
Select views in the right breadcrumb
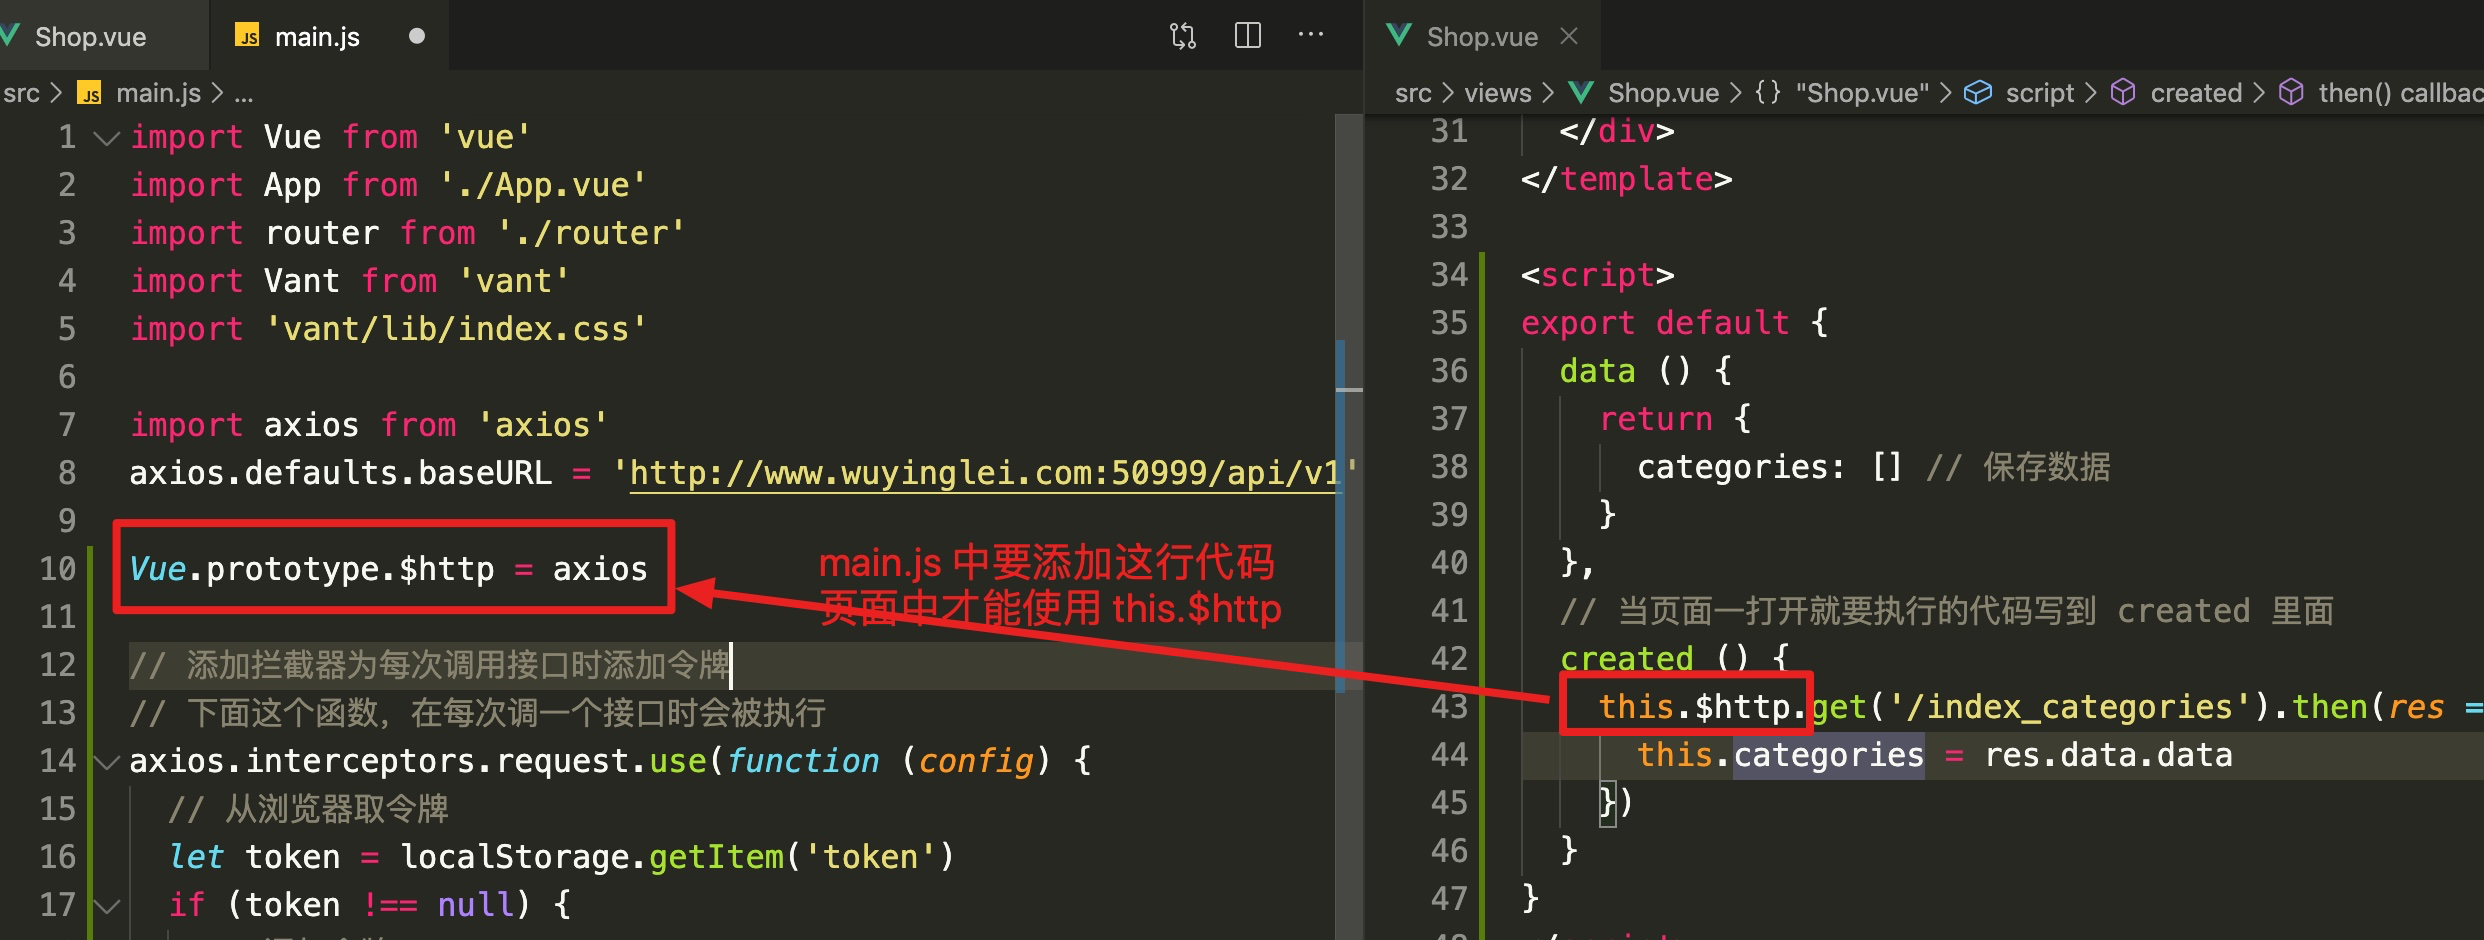[1498, 94]
